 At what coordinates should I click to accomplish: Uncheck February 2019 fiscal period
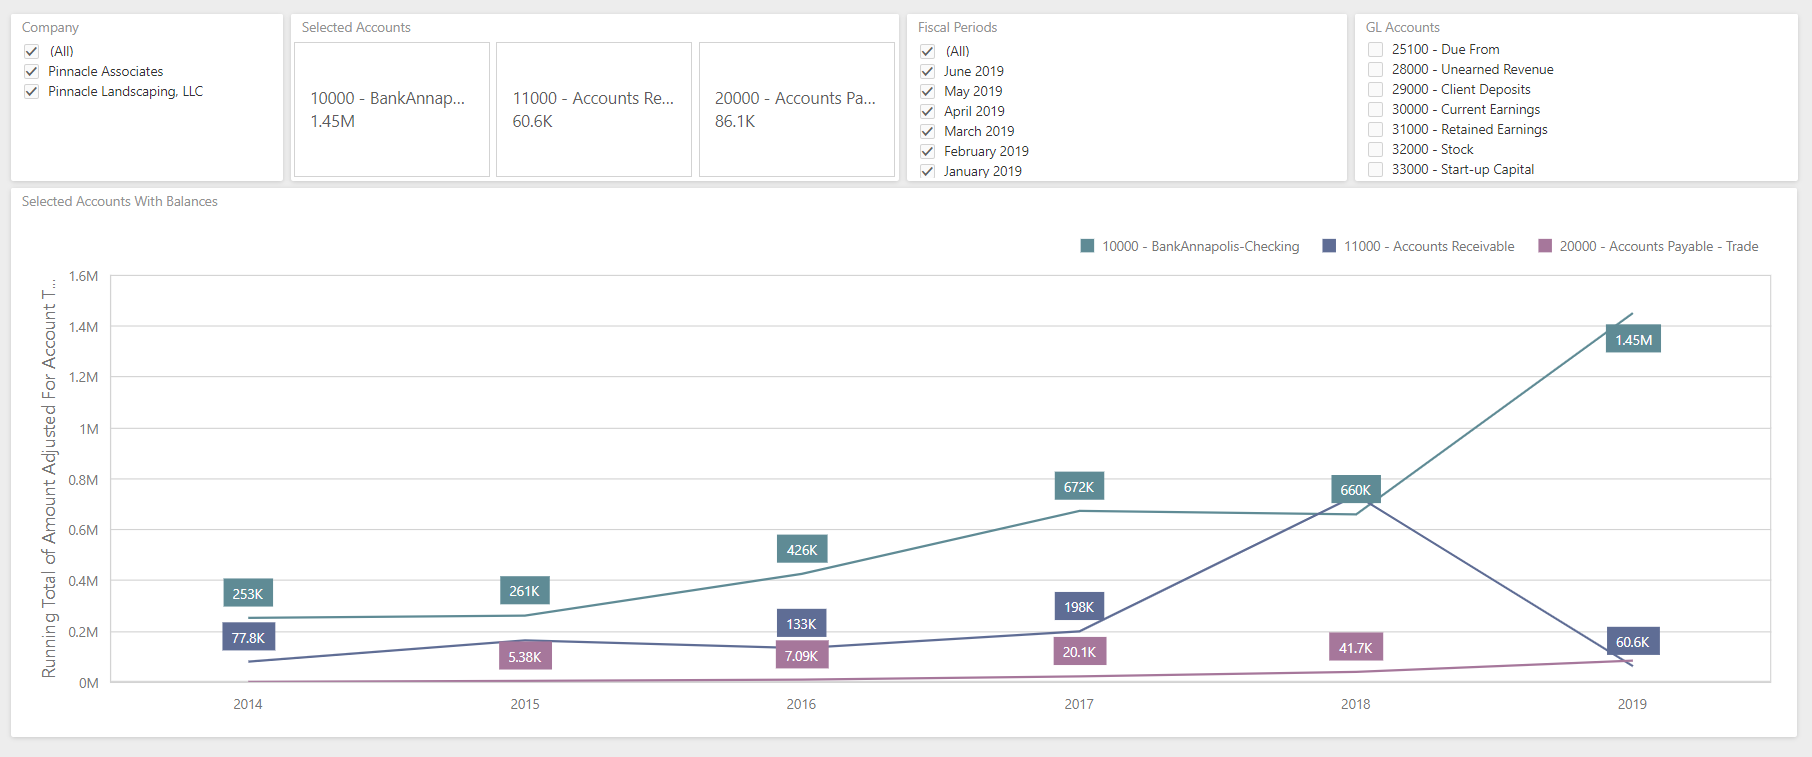click(927, 151)
